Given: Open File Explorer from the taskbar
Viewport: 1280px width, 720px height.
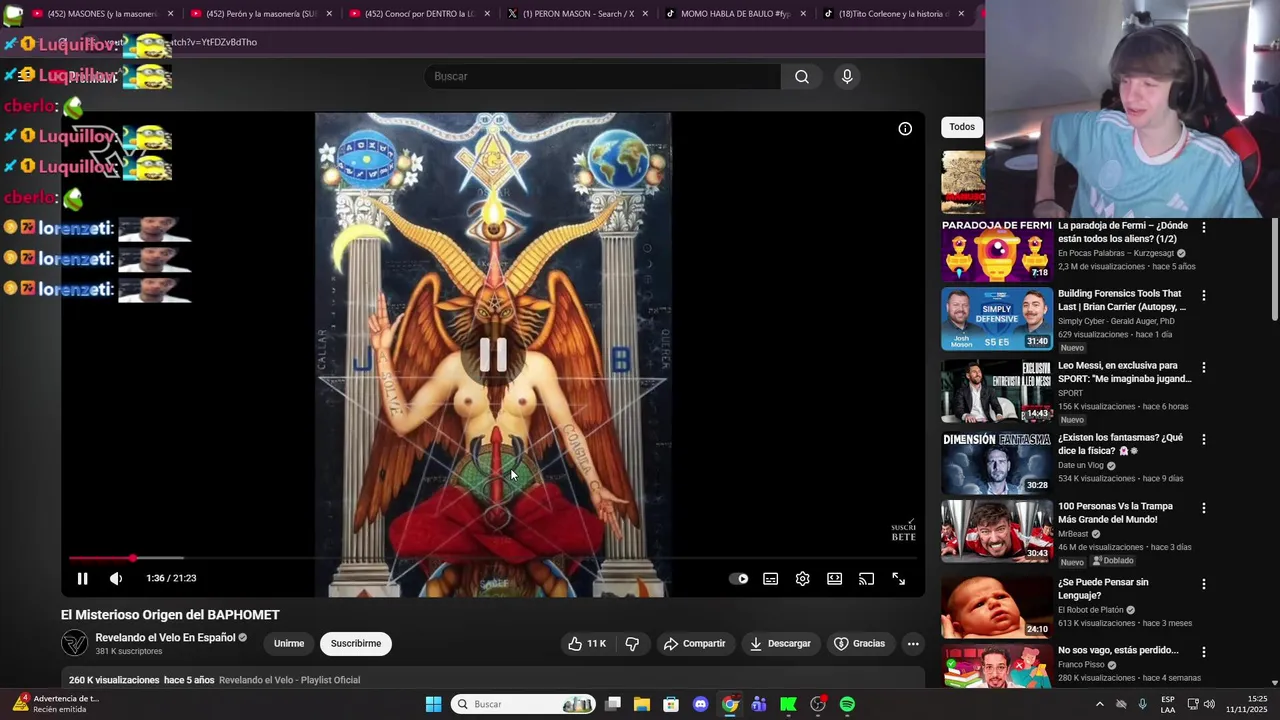Looking at the screenshot, I should click(x=642, y=704).
